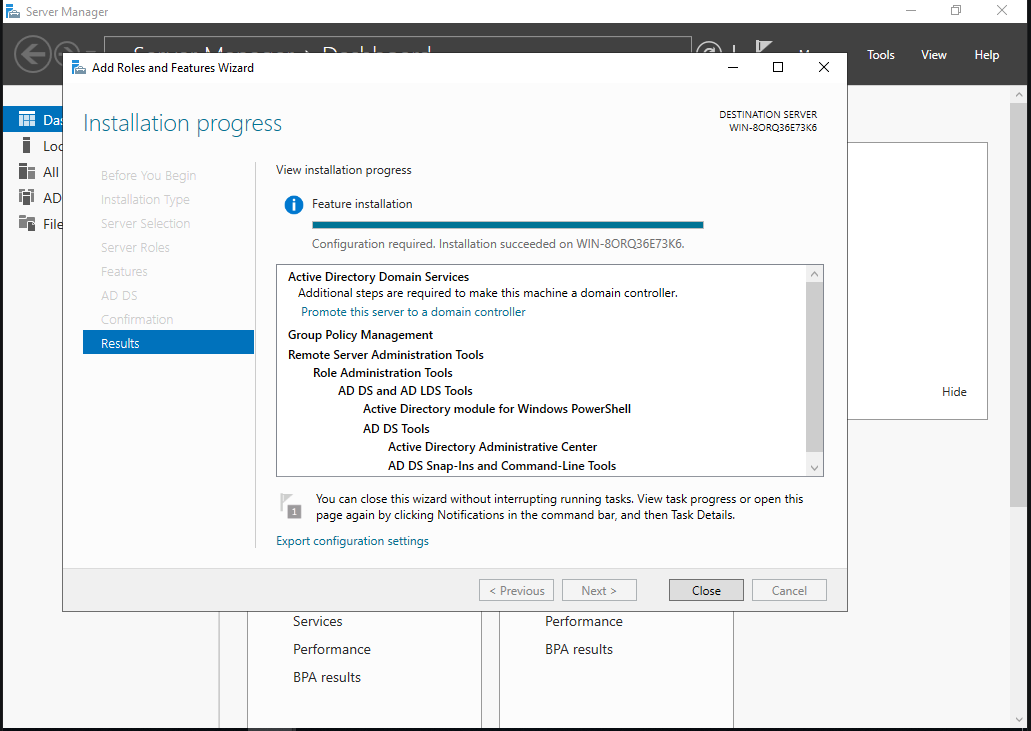
Task: Select the Server Selection wizard step
Action: click(145, 224)
